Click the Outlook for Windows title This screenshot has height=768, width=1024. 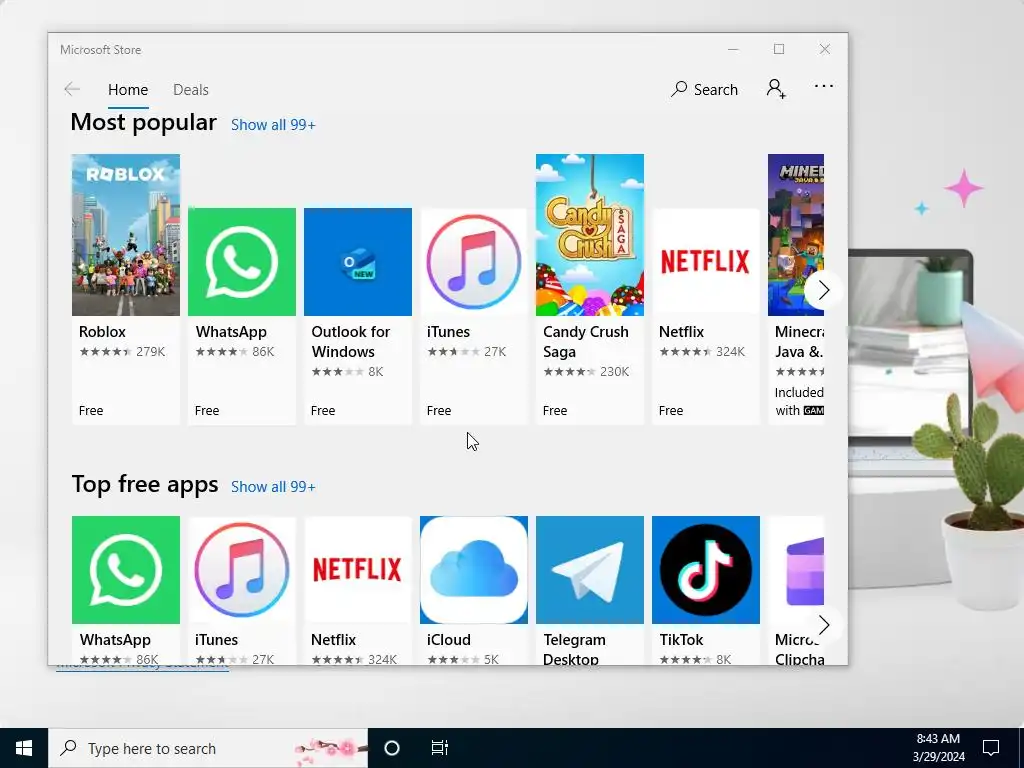(x=351, y=342)
